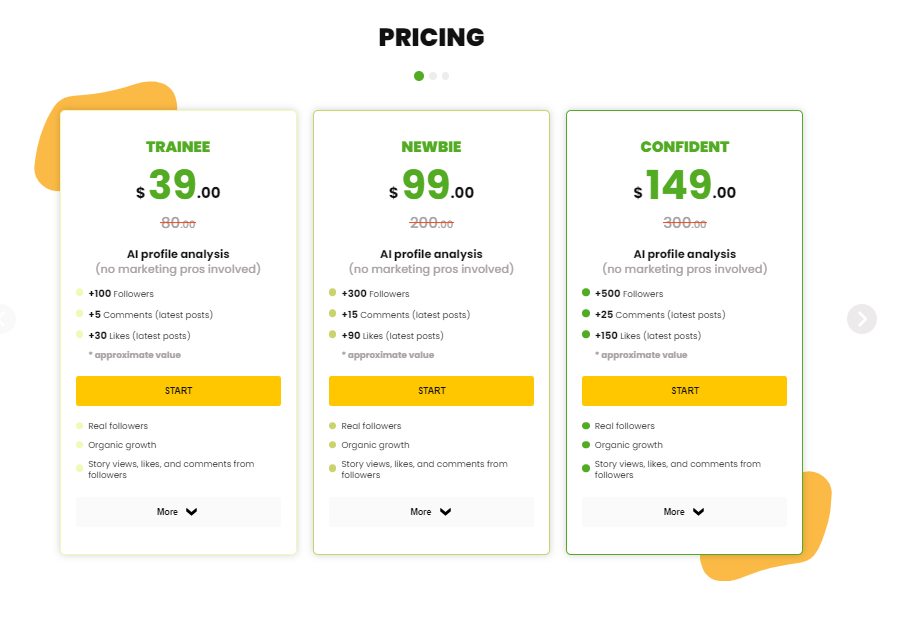Click chevron icon in Confident More button

coord(698,512)
